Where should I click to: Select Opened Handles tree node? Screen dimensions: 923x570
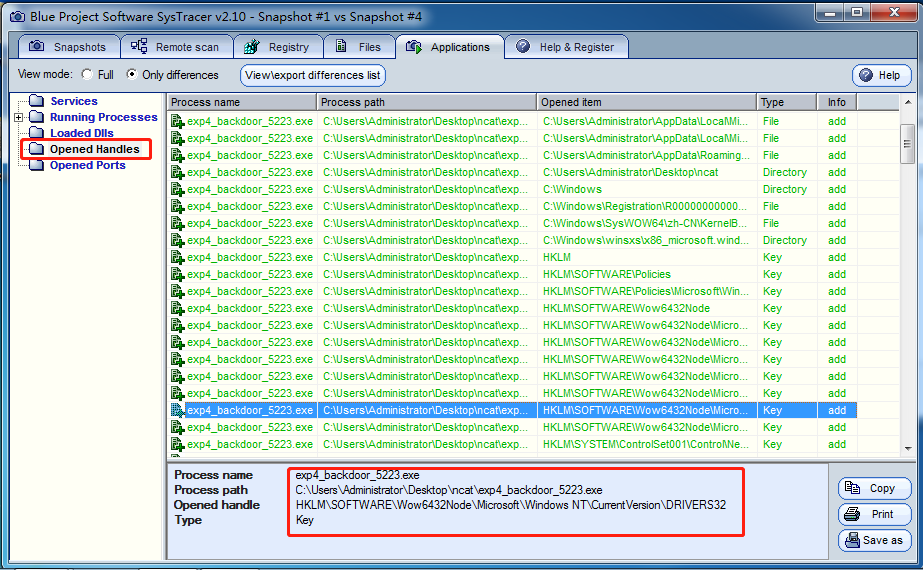[94, 149]
